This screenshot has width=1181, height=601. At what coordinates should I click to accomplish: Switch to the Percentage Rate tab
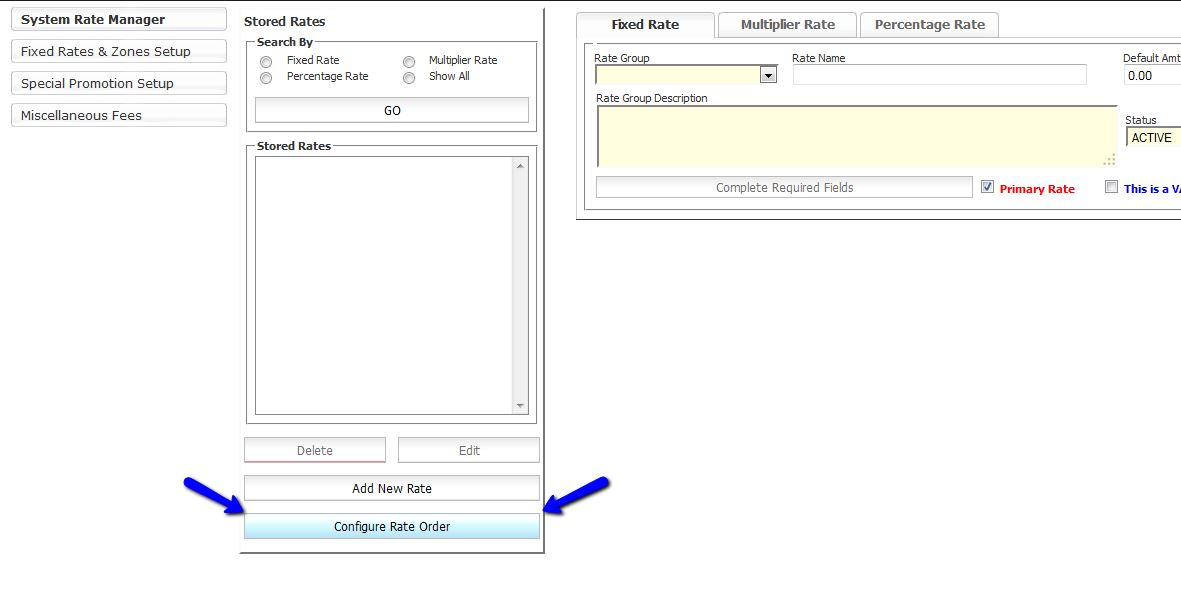[929, 23]
